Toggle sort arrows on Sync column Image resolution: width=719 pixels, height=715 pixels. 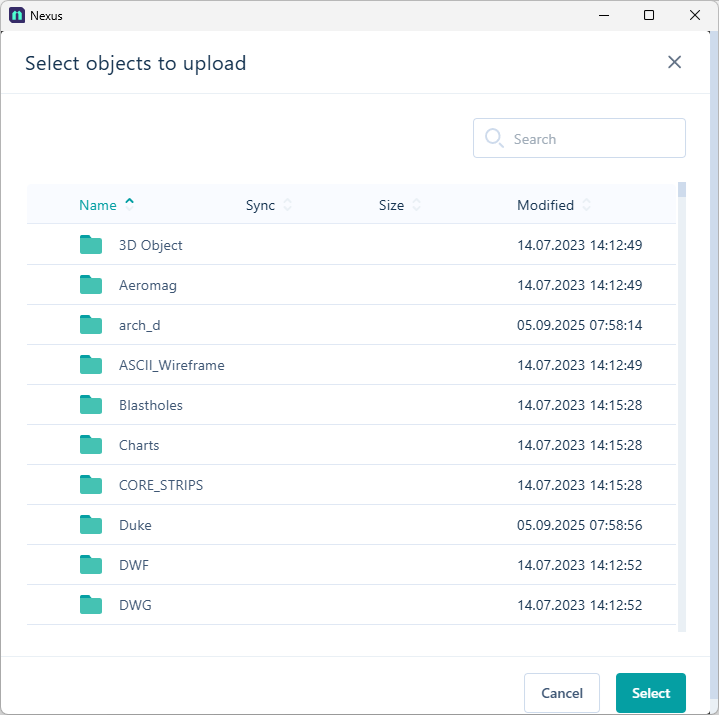coord(288,205)
